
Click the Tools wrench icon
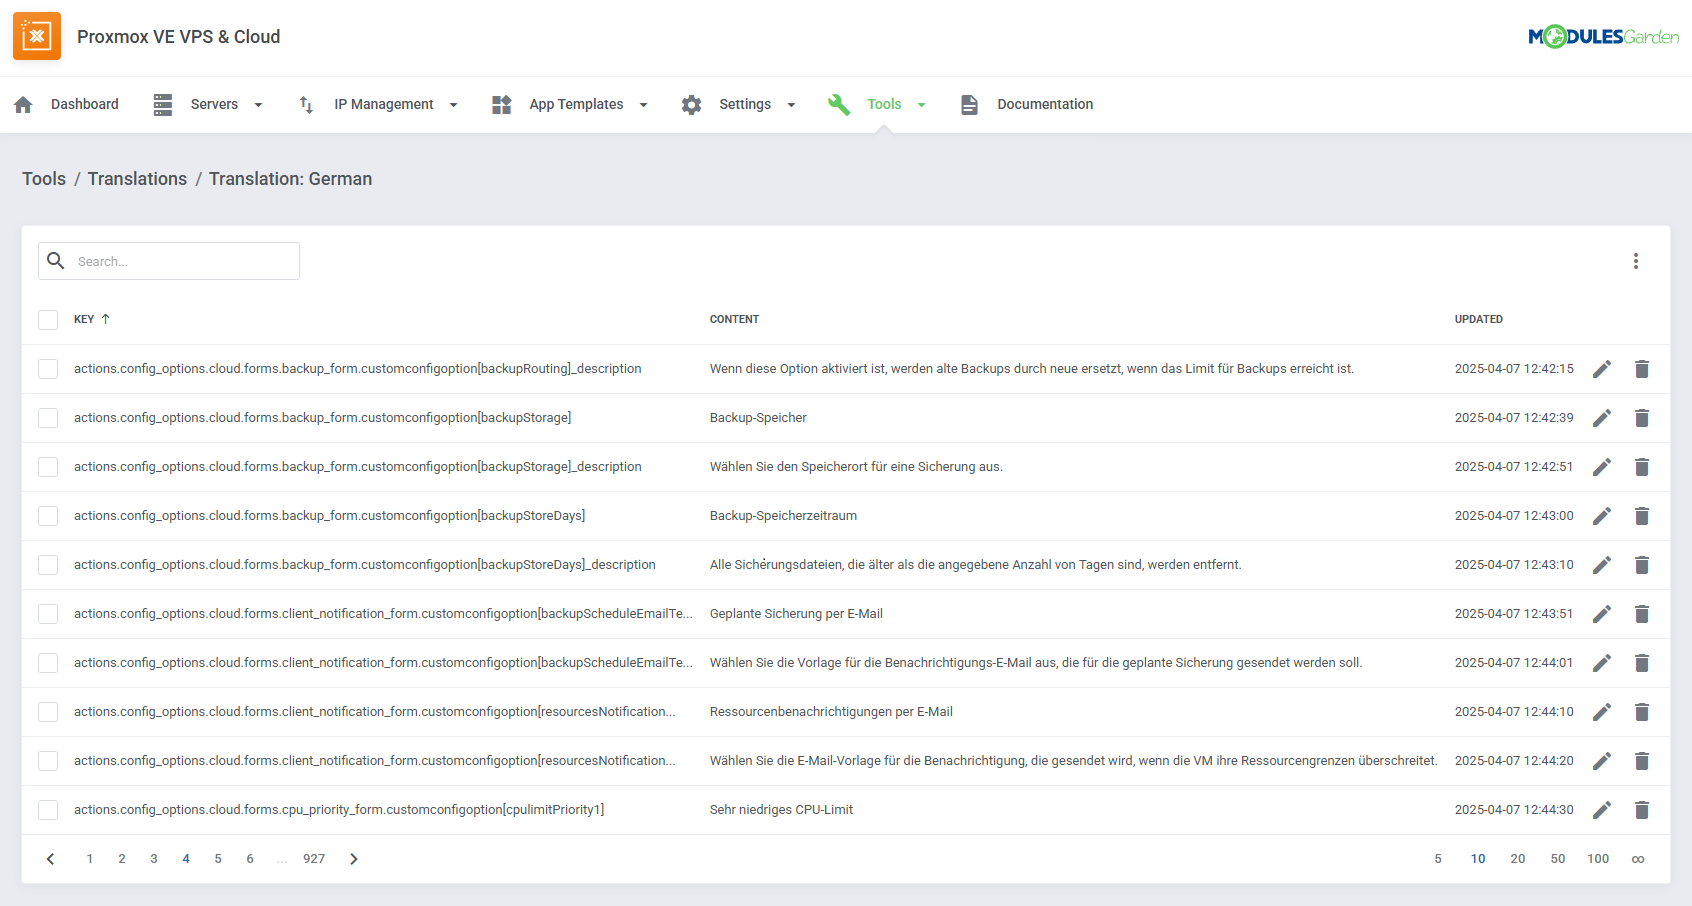click(x=839, y=104)
